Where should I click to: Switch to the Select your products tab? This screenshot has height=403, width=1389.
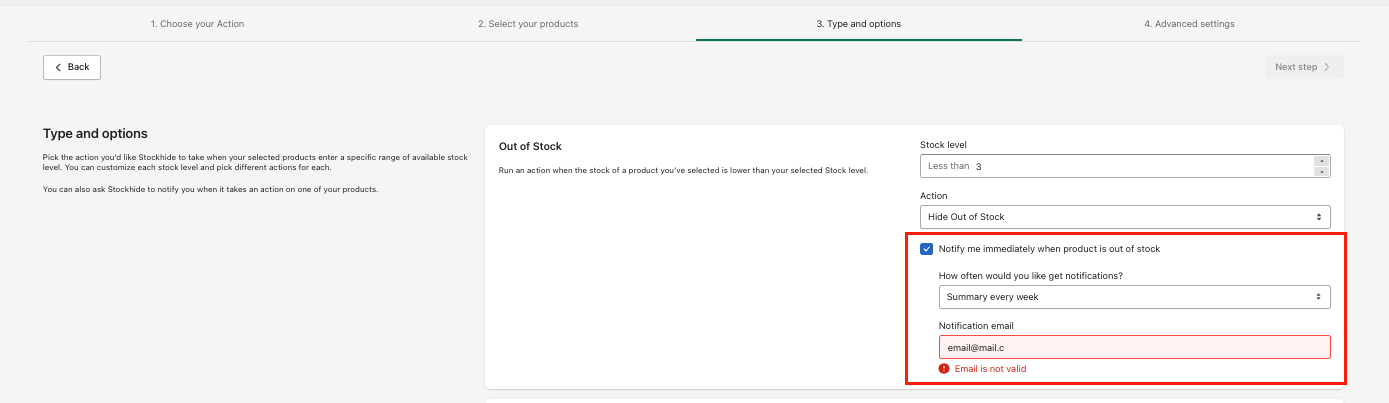(x=527, y=24)
